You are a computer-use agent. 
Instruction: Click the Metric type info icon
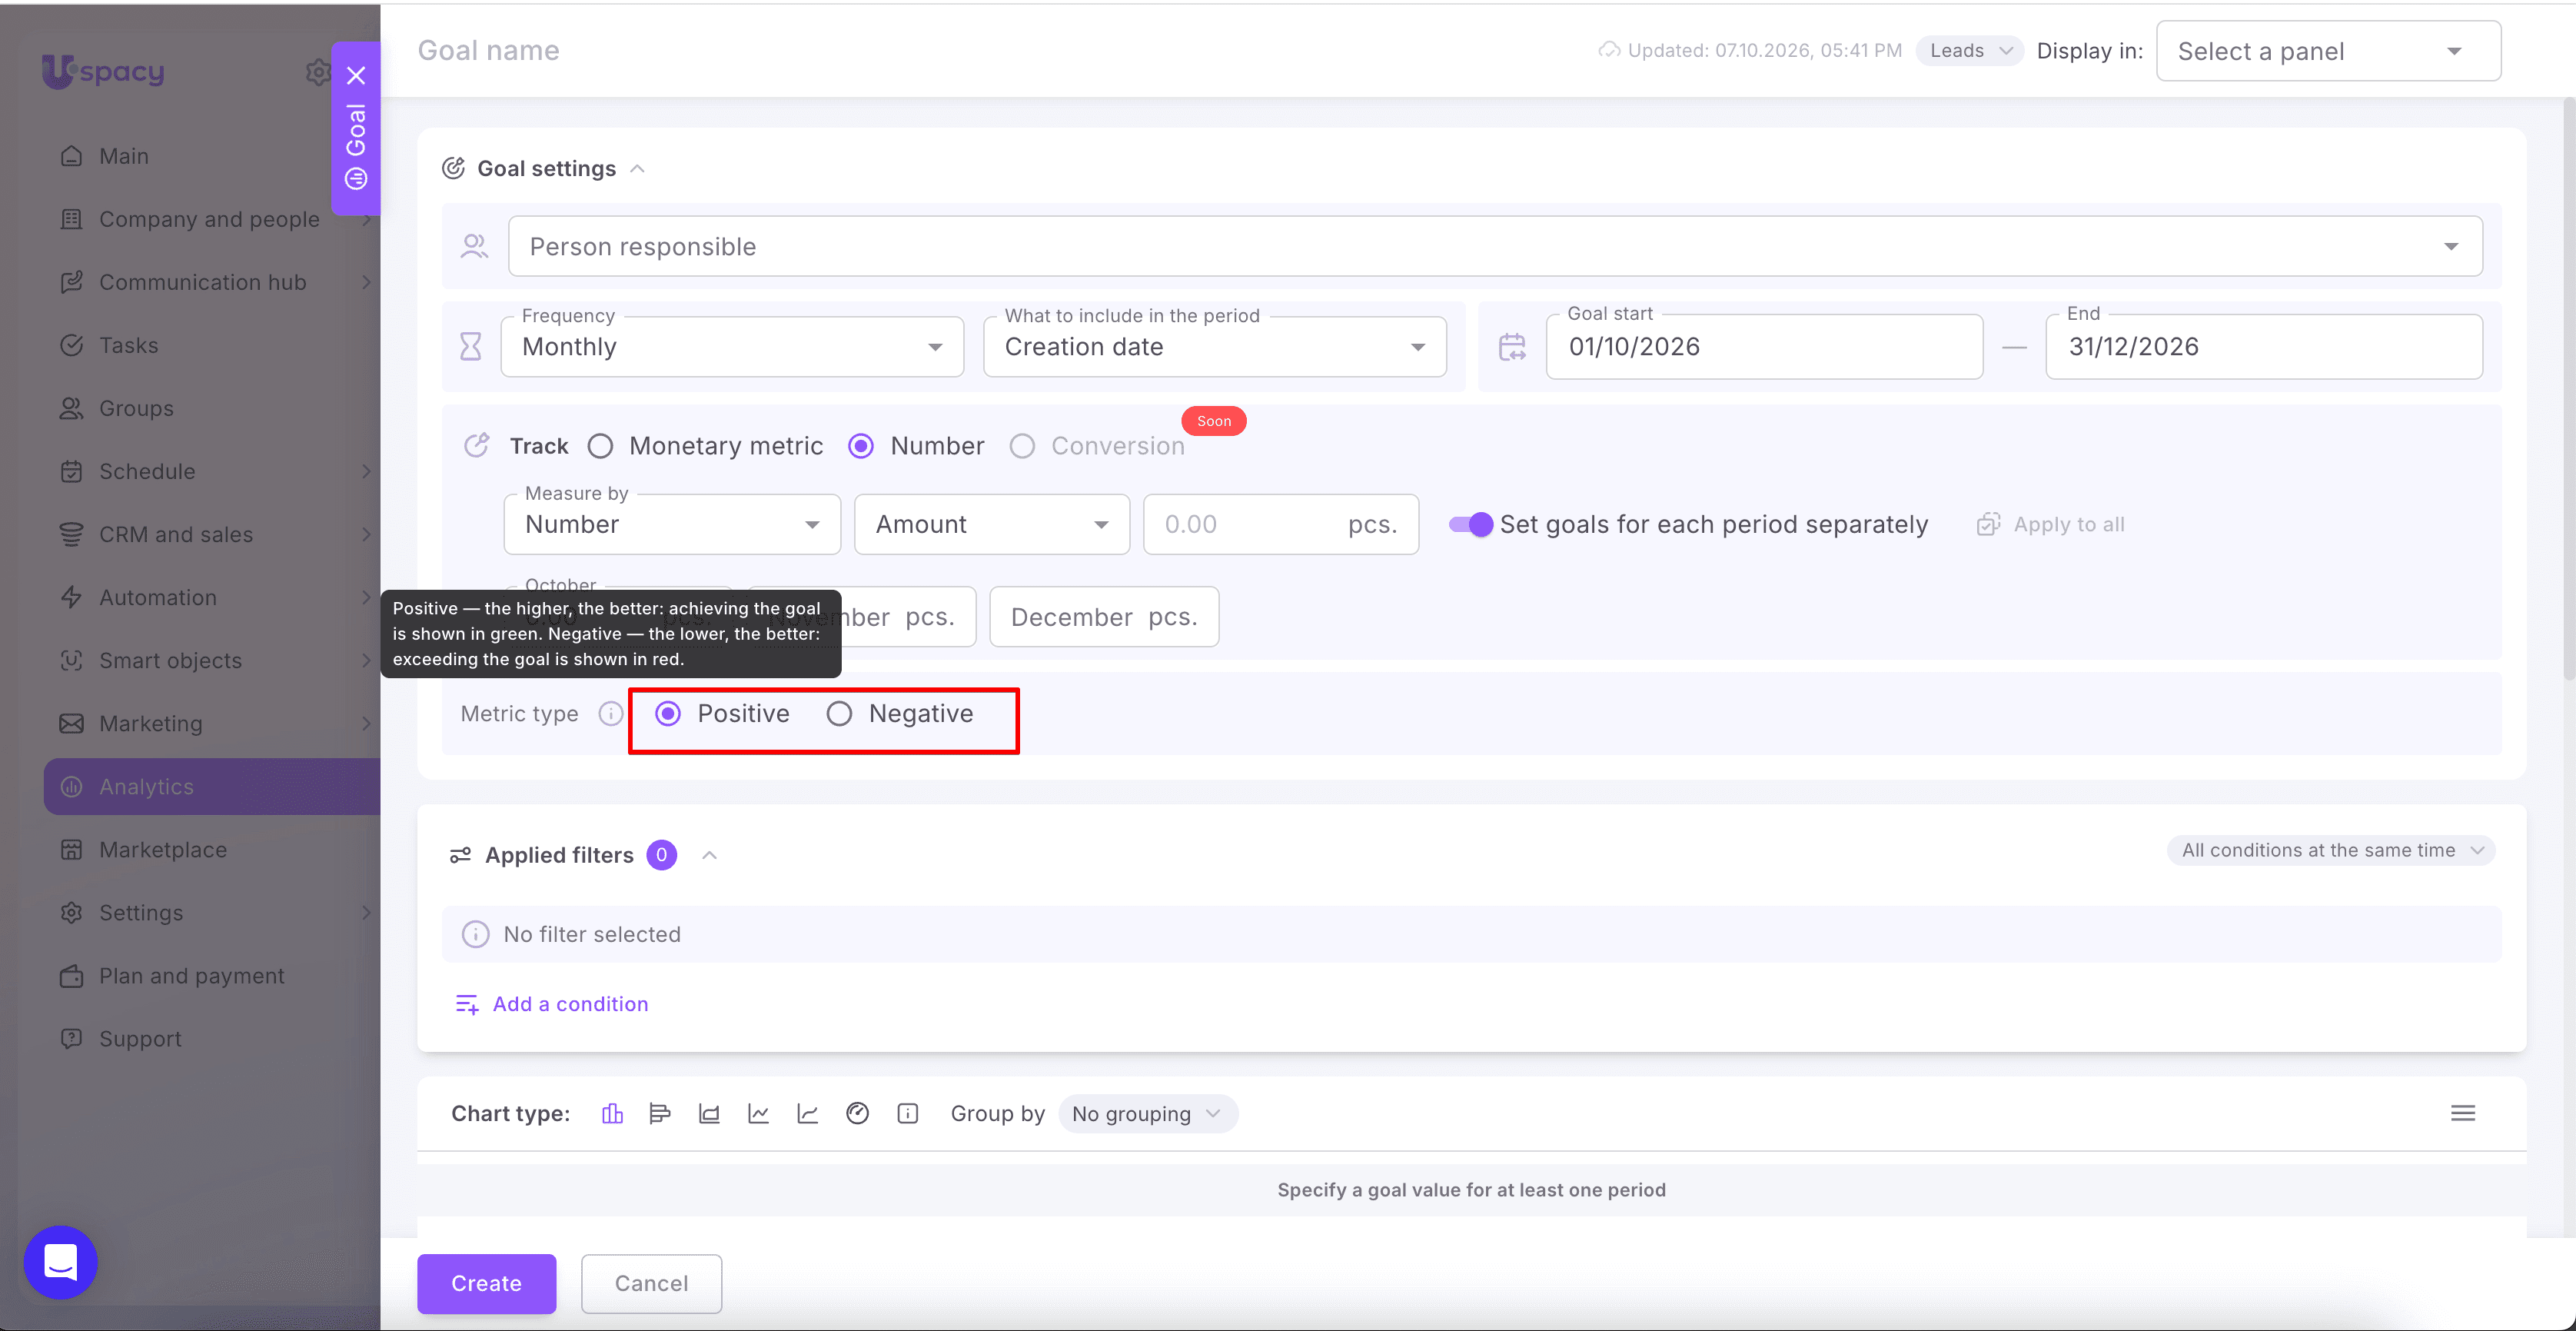pos(610,713)
